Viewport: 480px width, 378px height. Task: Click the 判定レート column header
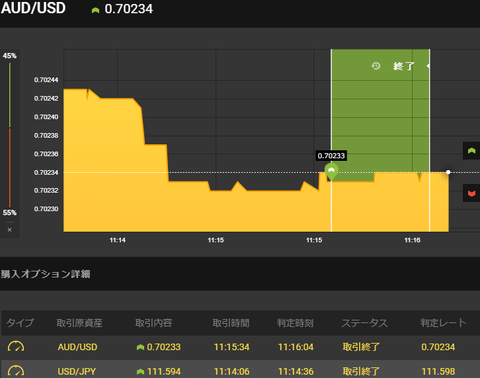(443, 323)
